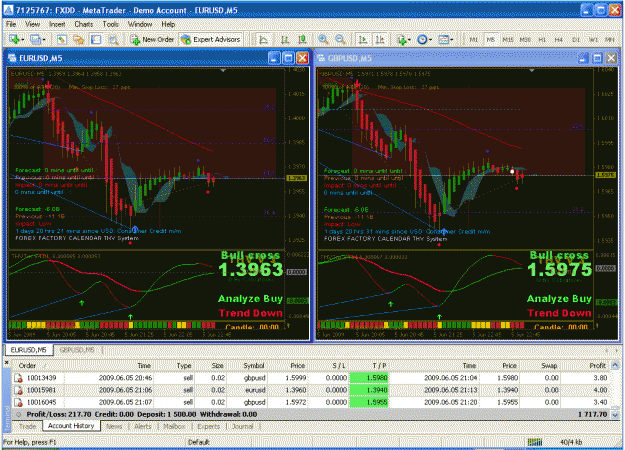625x450 pixels.
Task: Toggle the Expert Advisors button
Action: click(x=210, y=39)
